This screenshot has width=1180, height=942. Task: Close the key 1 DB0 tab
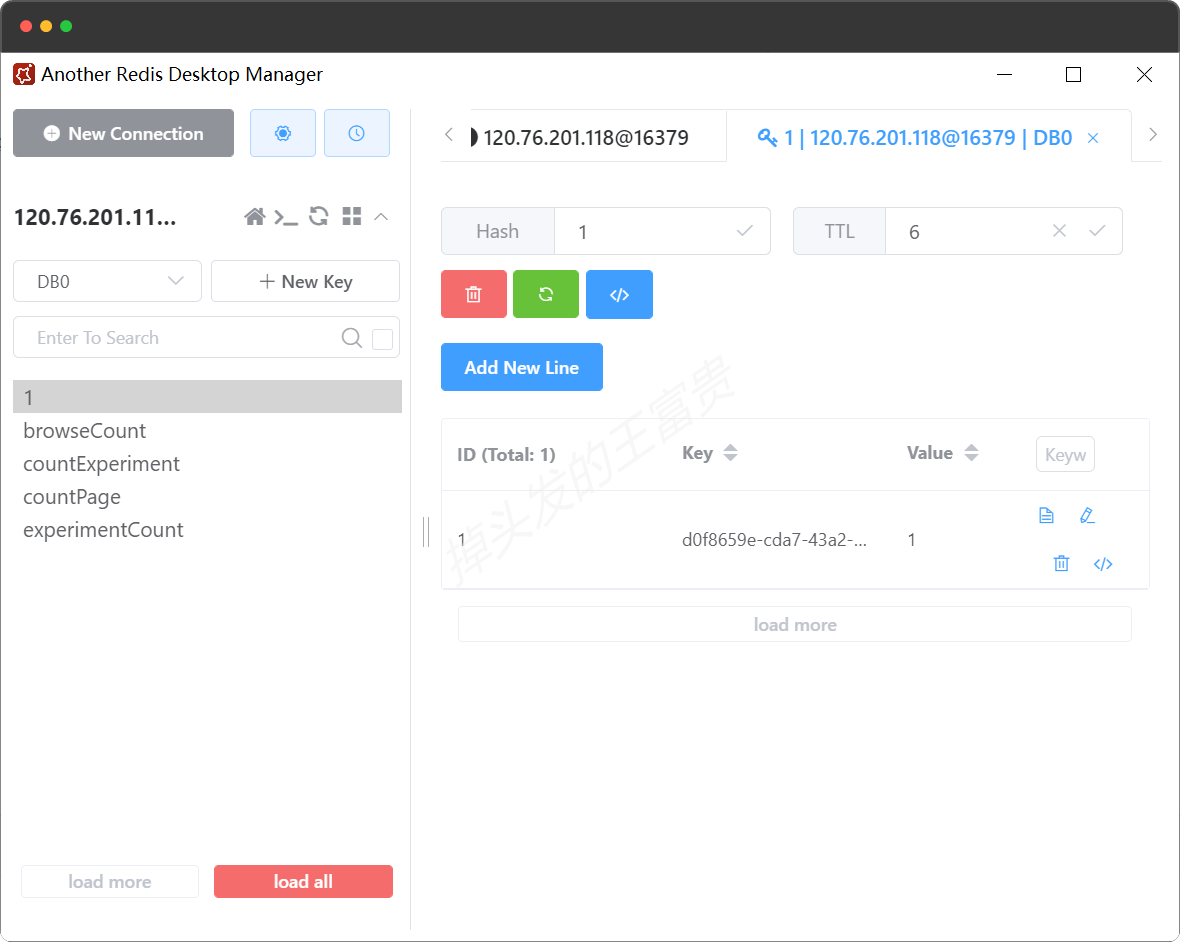[1093, 138]
